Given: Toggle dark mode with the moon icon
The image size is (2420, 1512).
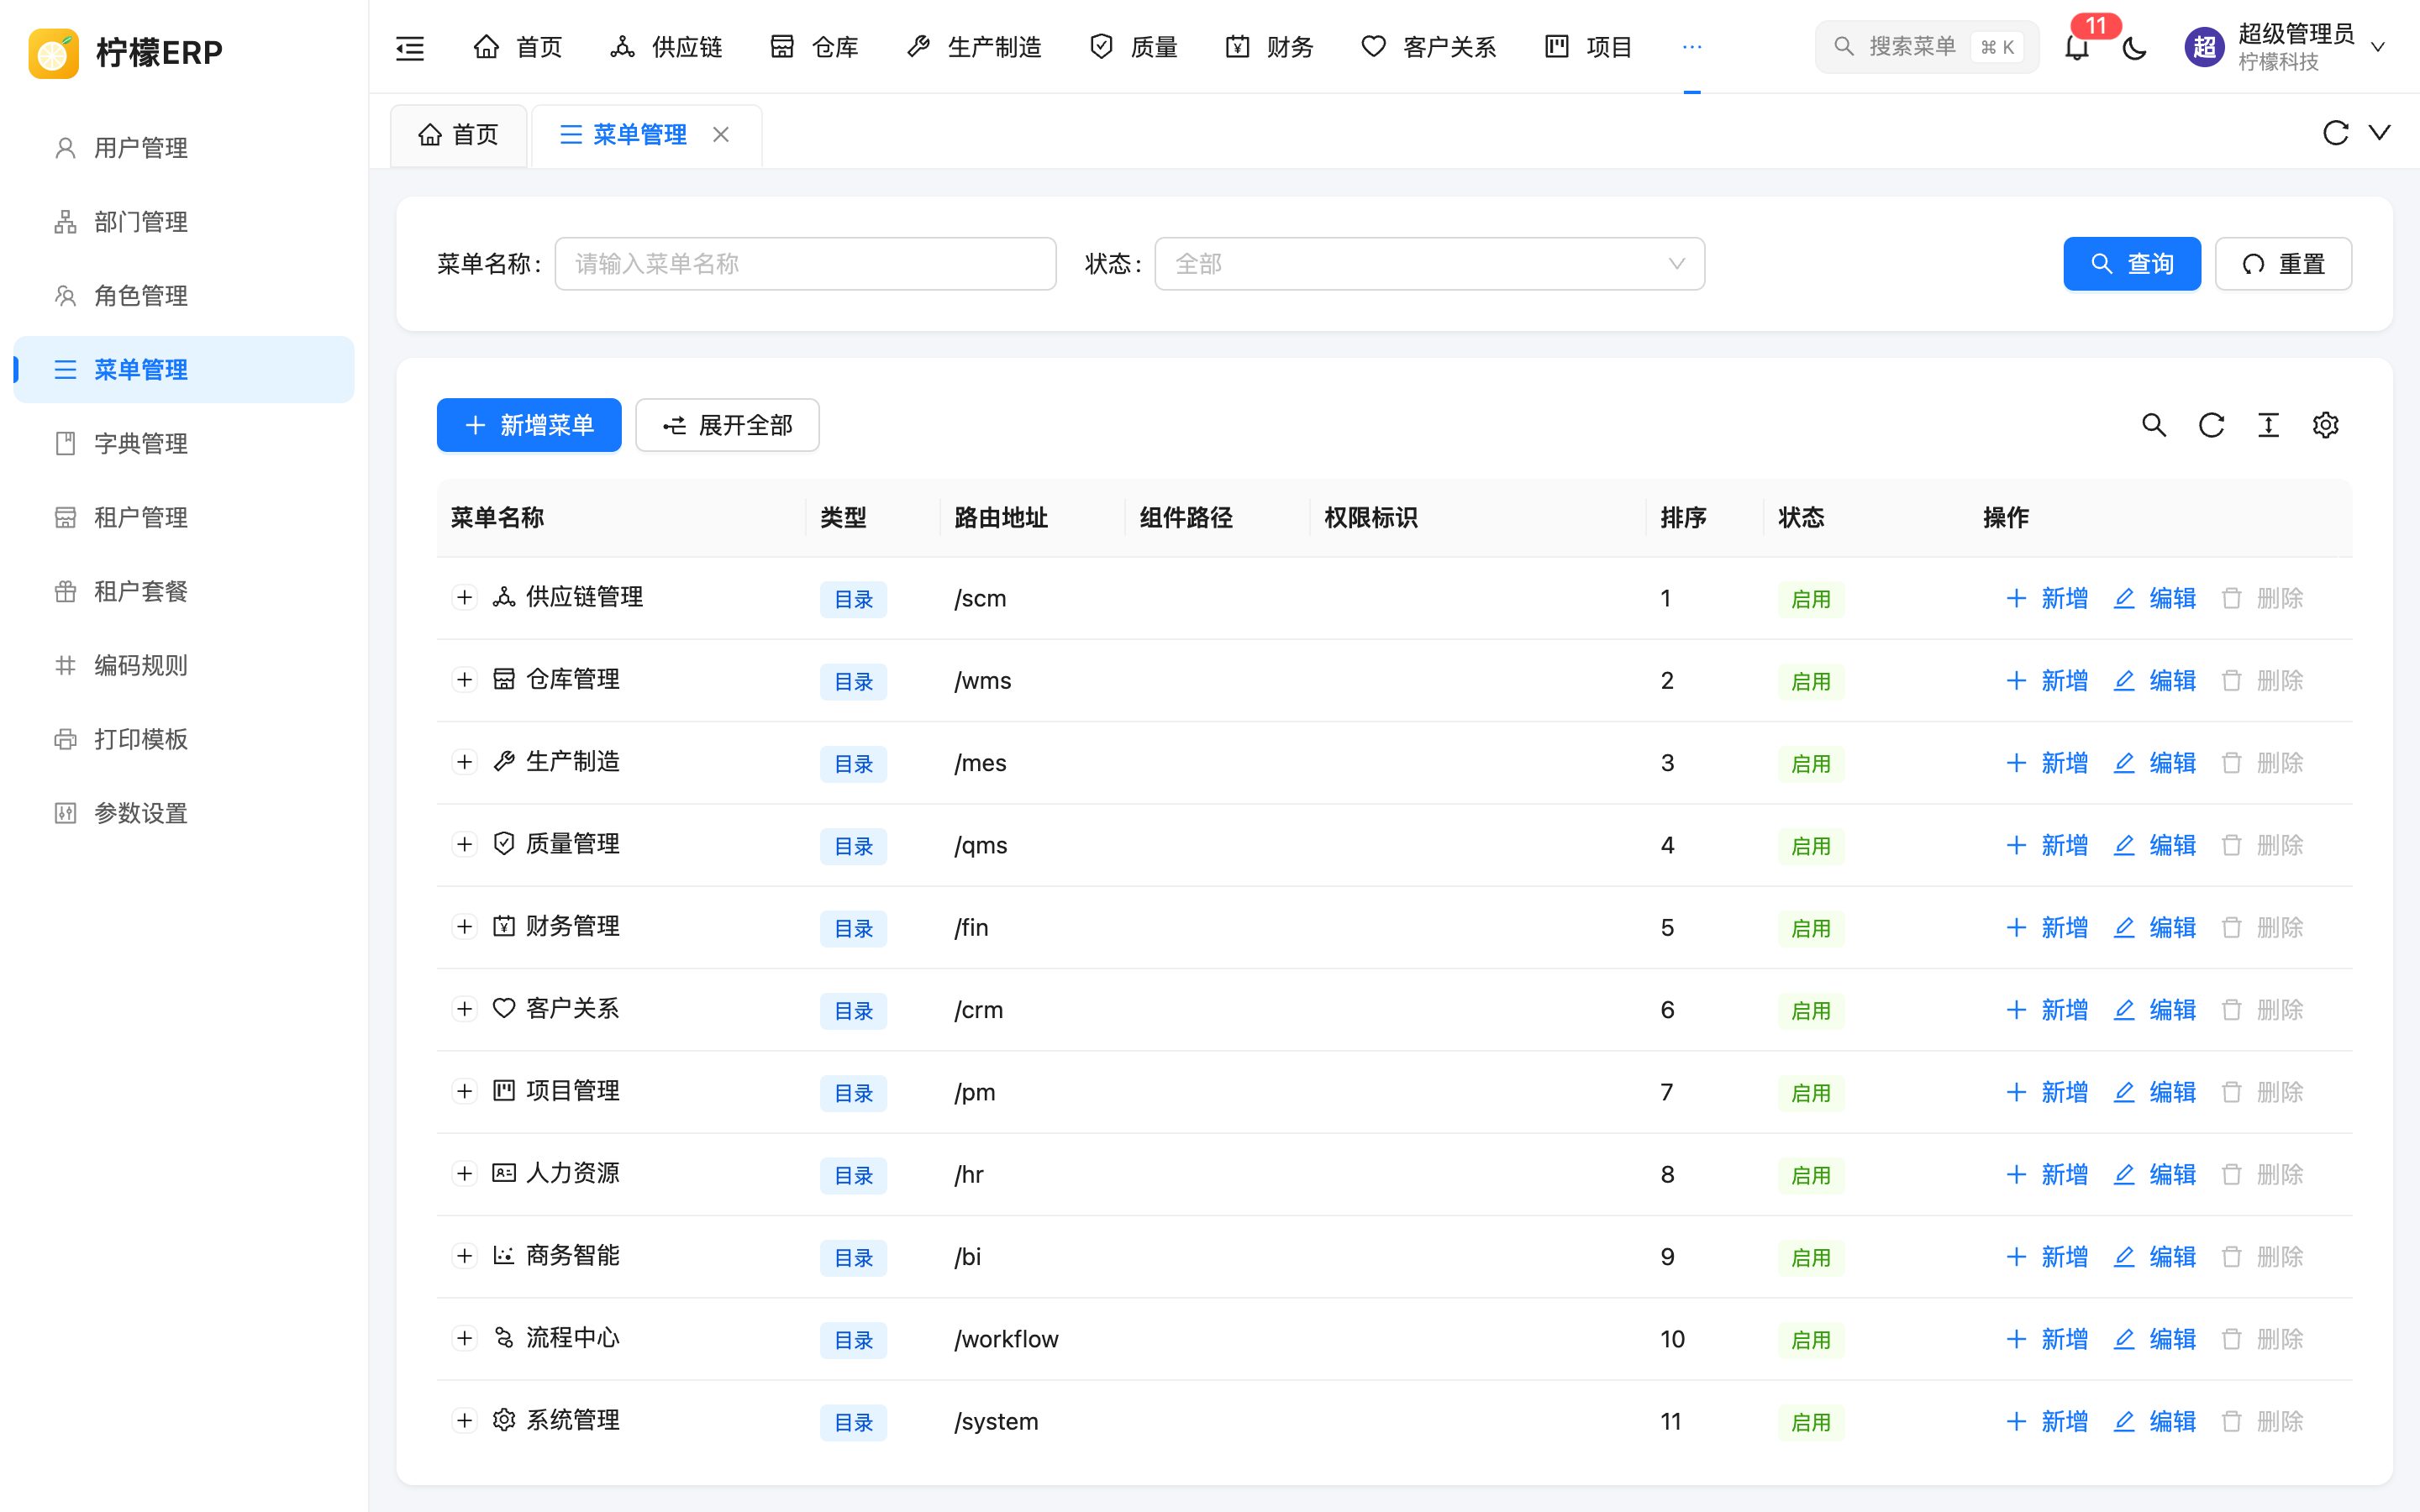Looking at the screenshot, I should pyautogui.click(x=2134, y=47).
